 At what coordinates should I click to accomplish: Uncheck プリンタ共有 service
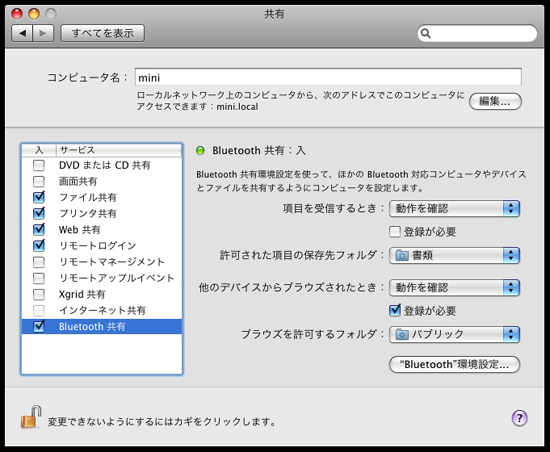point(39,213)
